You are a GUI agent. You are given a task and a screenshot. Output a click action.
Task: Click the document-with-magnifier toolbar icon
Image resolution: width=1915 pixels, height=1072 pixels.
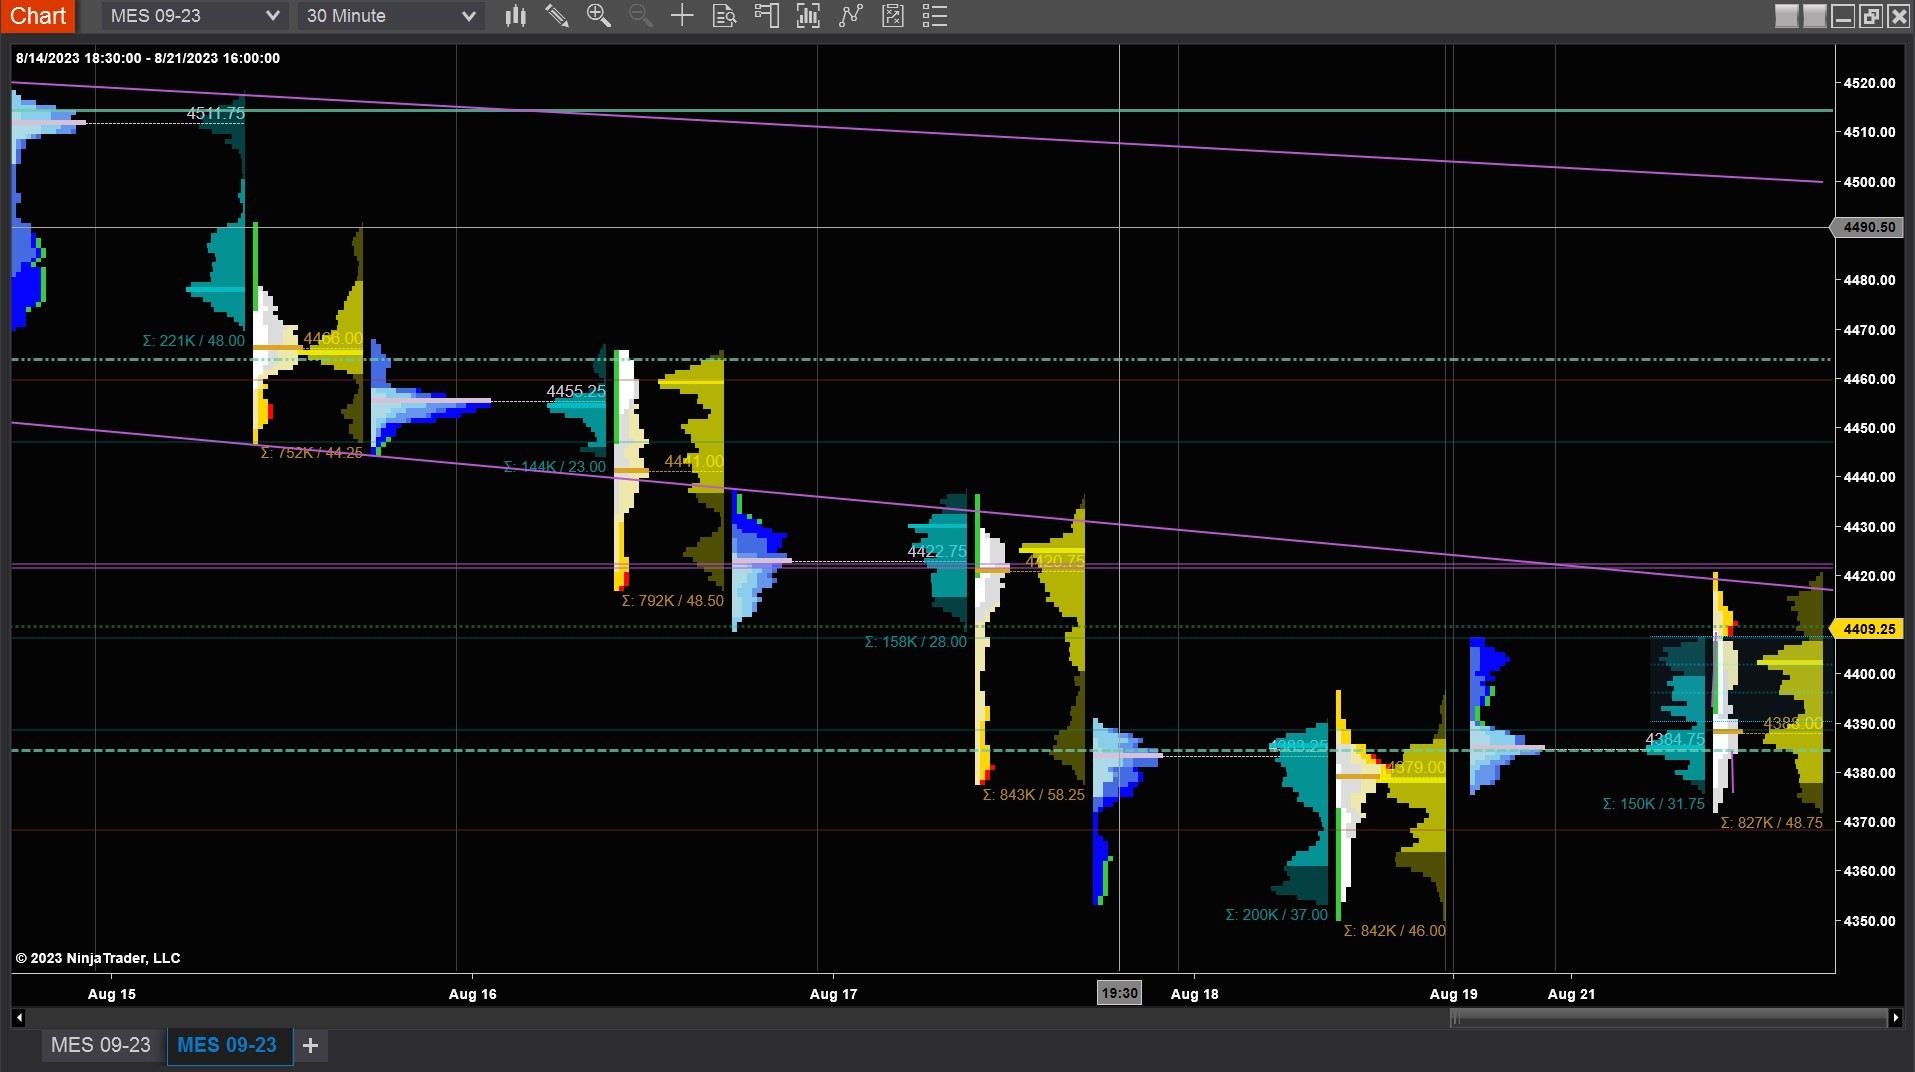point(724,16)
